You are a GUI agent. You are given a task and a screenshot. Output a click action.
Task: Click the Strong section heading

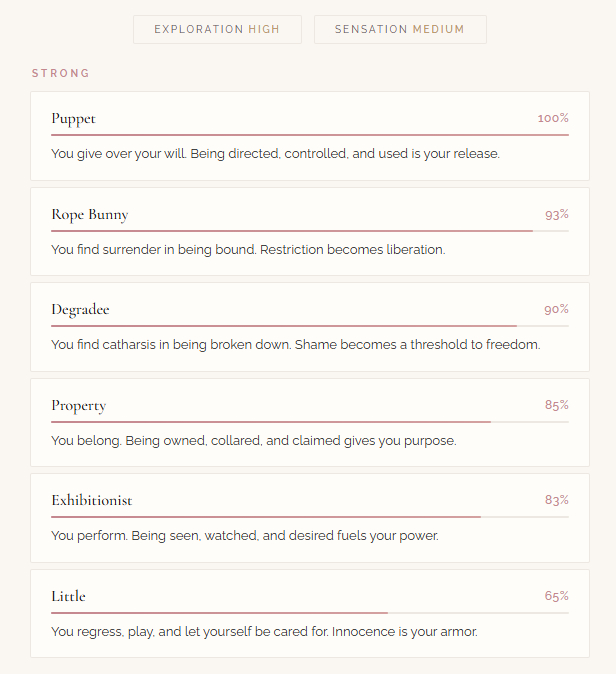click(x=61, y=73)
